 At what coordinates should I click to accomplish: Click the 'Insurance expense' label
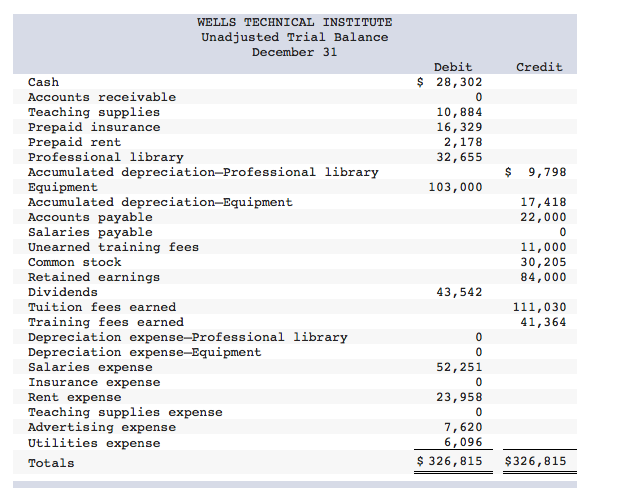(x=94, y=382)
